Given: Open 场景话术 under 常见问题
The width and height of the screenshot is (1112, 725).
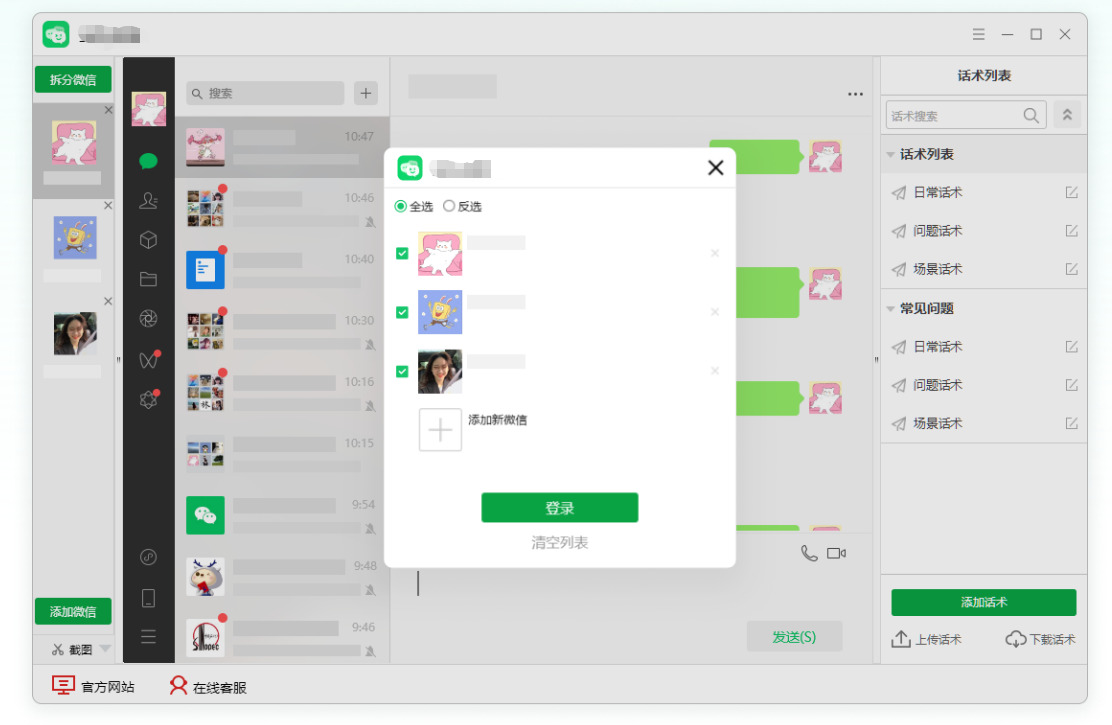Looking at the screenshot, I should click(938, 424).
